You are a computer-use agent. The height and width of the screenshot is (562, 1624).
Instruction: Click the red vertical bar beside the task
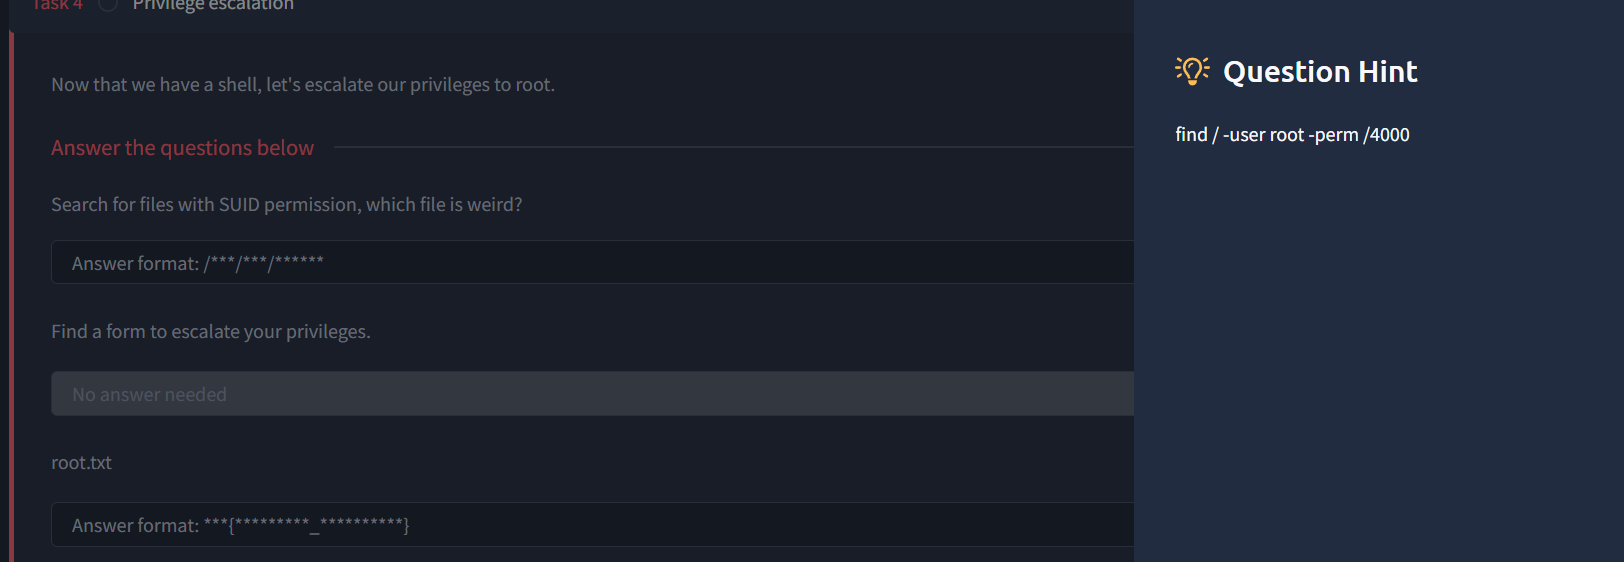[x=11, y=296]
